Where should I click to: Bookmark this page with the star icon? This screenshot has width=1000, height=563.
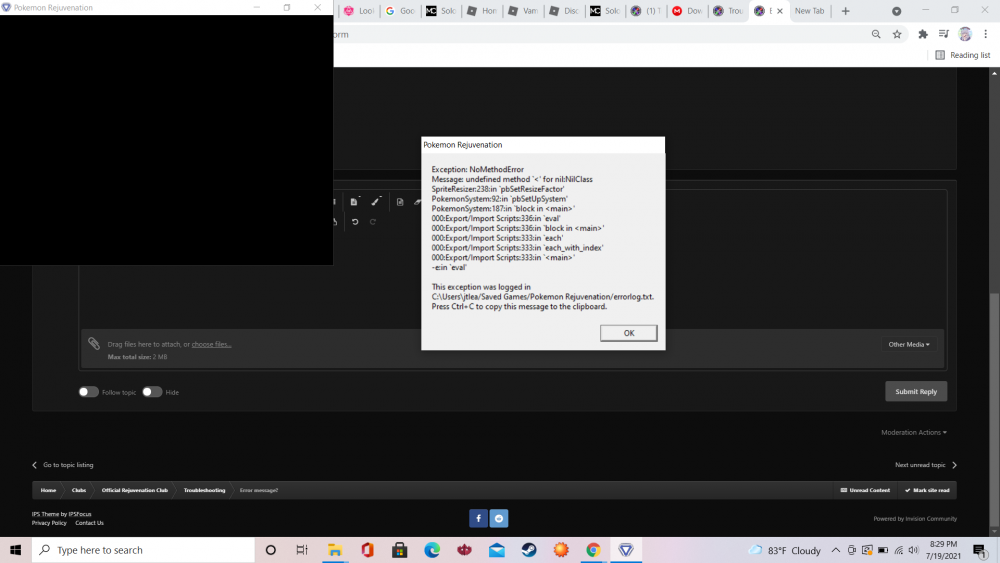(x=897, y=34)
